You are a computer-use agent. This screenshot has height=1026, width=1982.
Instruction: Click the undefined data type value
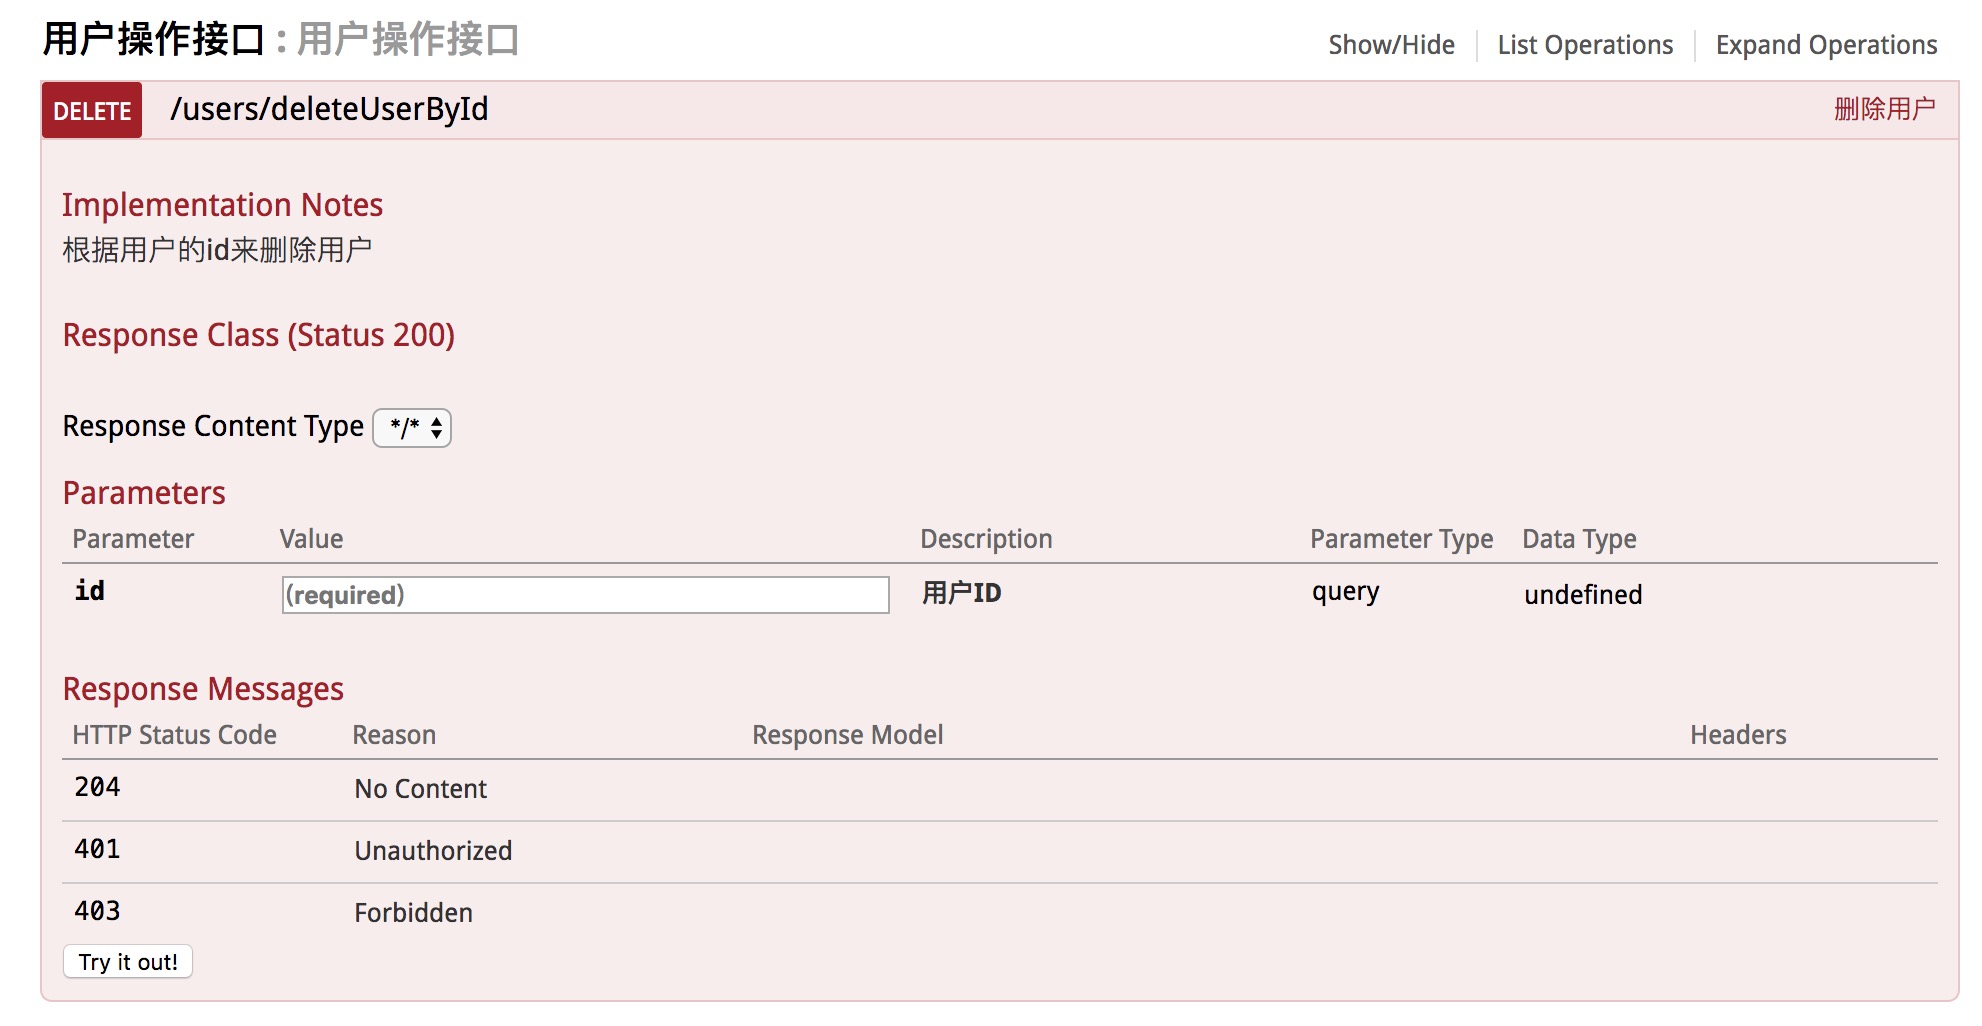(x=1582, y=595)
